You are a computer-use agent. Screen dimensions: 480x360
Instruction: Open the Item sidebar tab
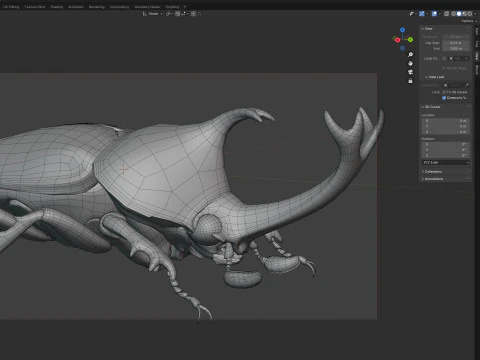(477, 32)
